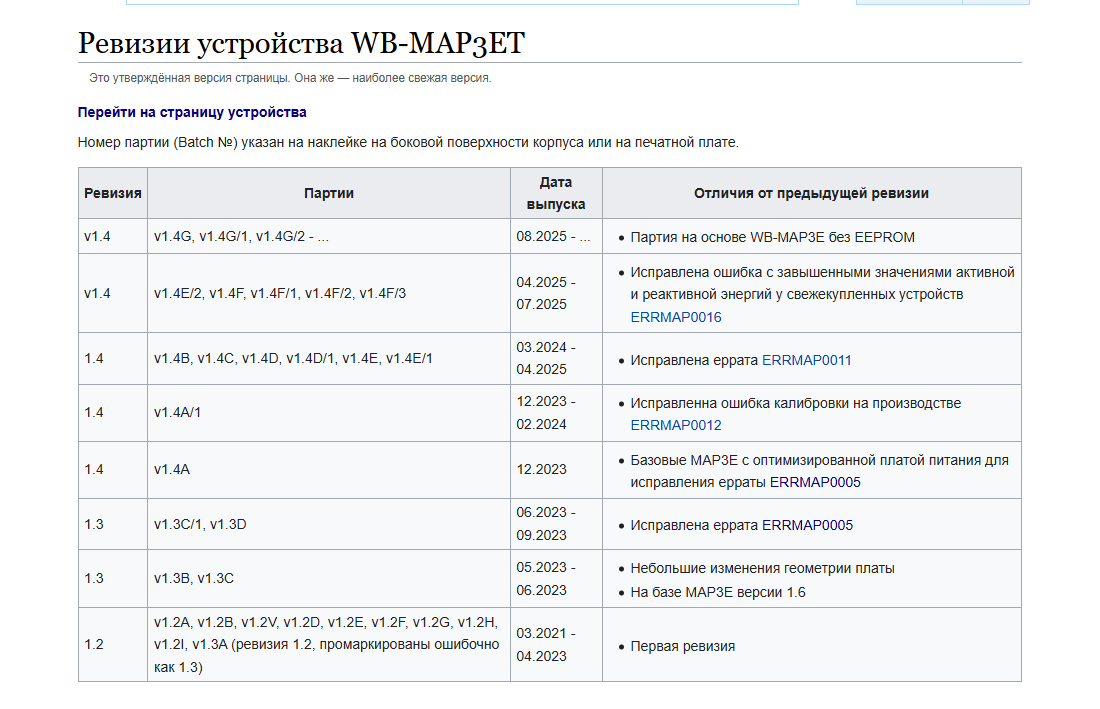The image size is (1100, 709).
Task: Open the 'Перейти на страницу устройства' link
Action: [192, 112]
